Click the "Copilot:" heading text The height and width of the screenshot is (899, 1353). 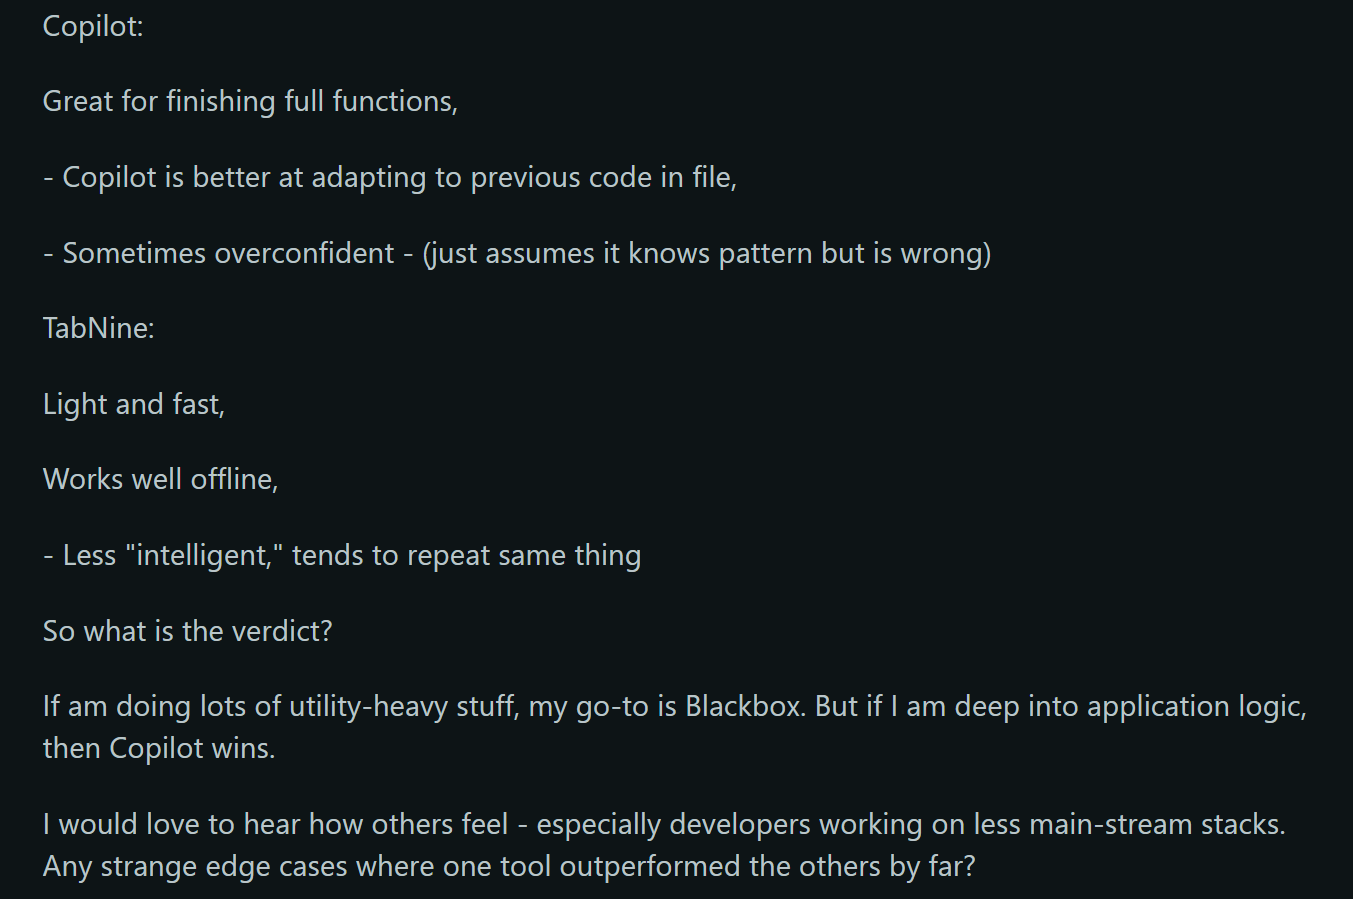click(x=93, y=26)
